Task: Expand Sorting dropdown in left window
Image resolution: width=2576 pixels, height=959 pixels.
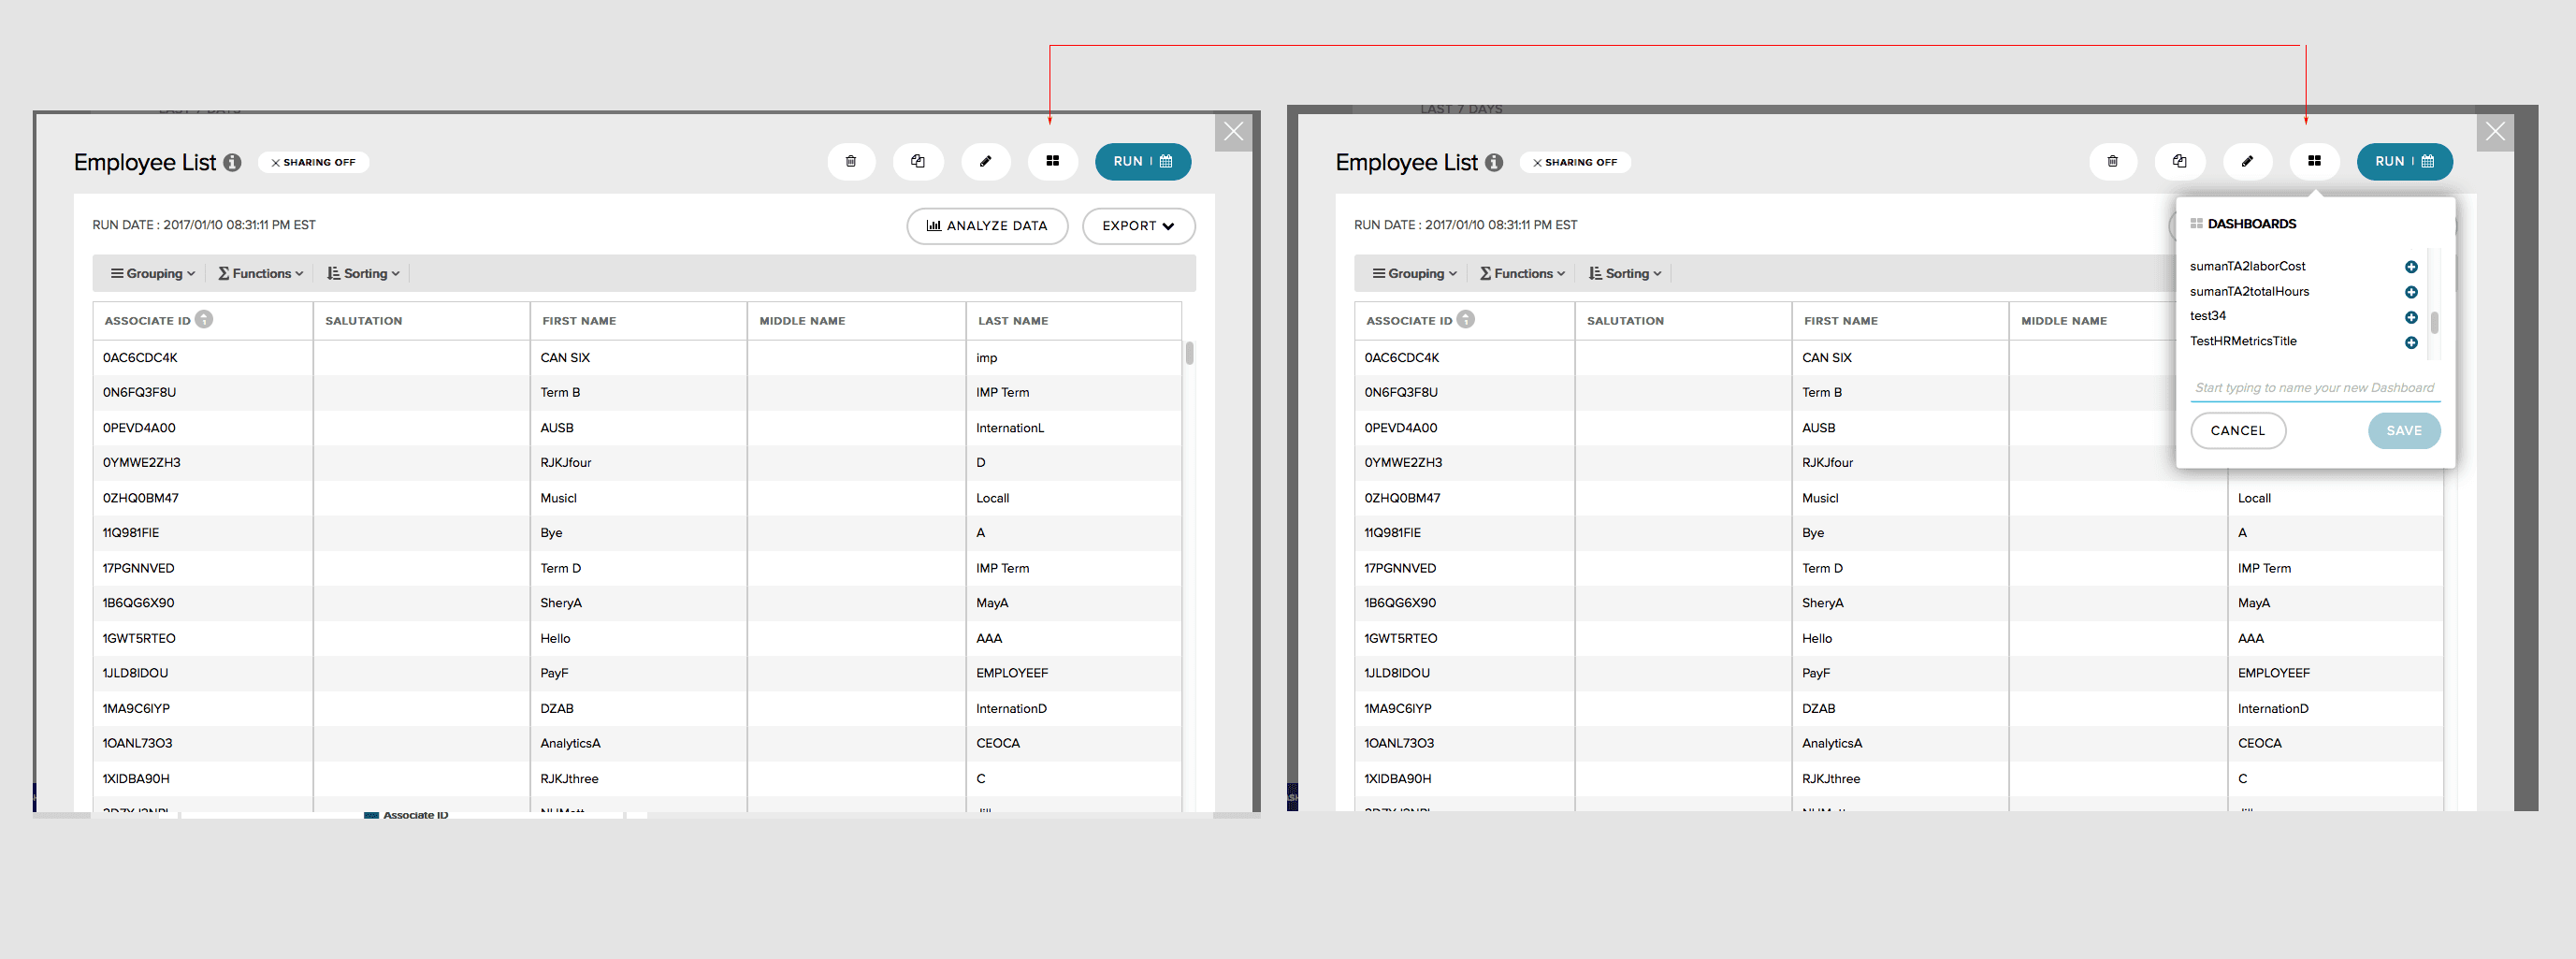Action: pyautogui.click(x=363, y=274)
